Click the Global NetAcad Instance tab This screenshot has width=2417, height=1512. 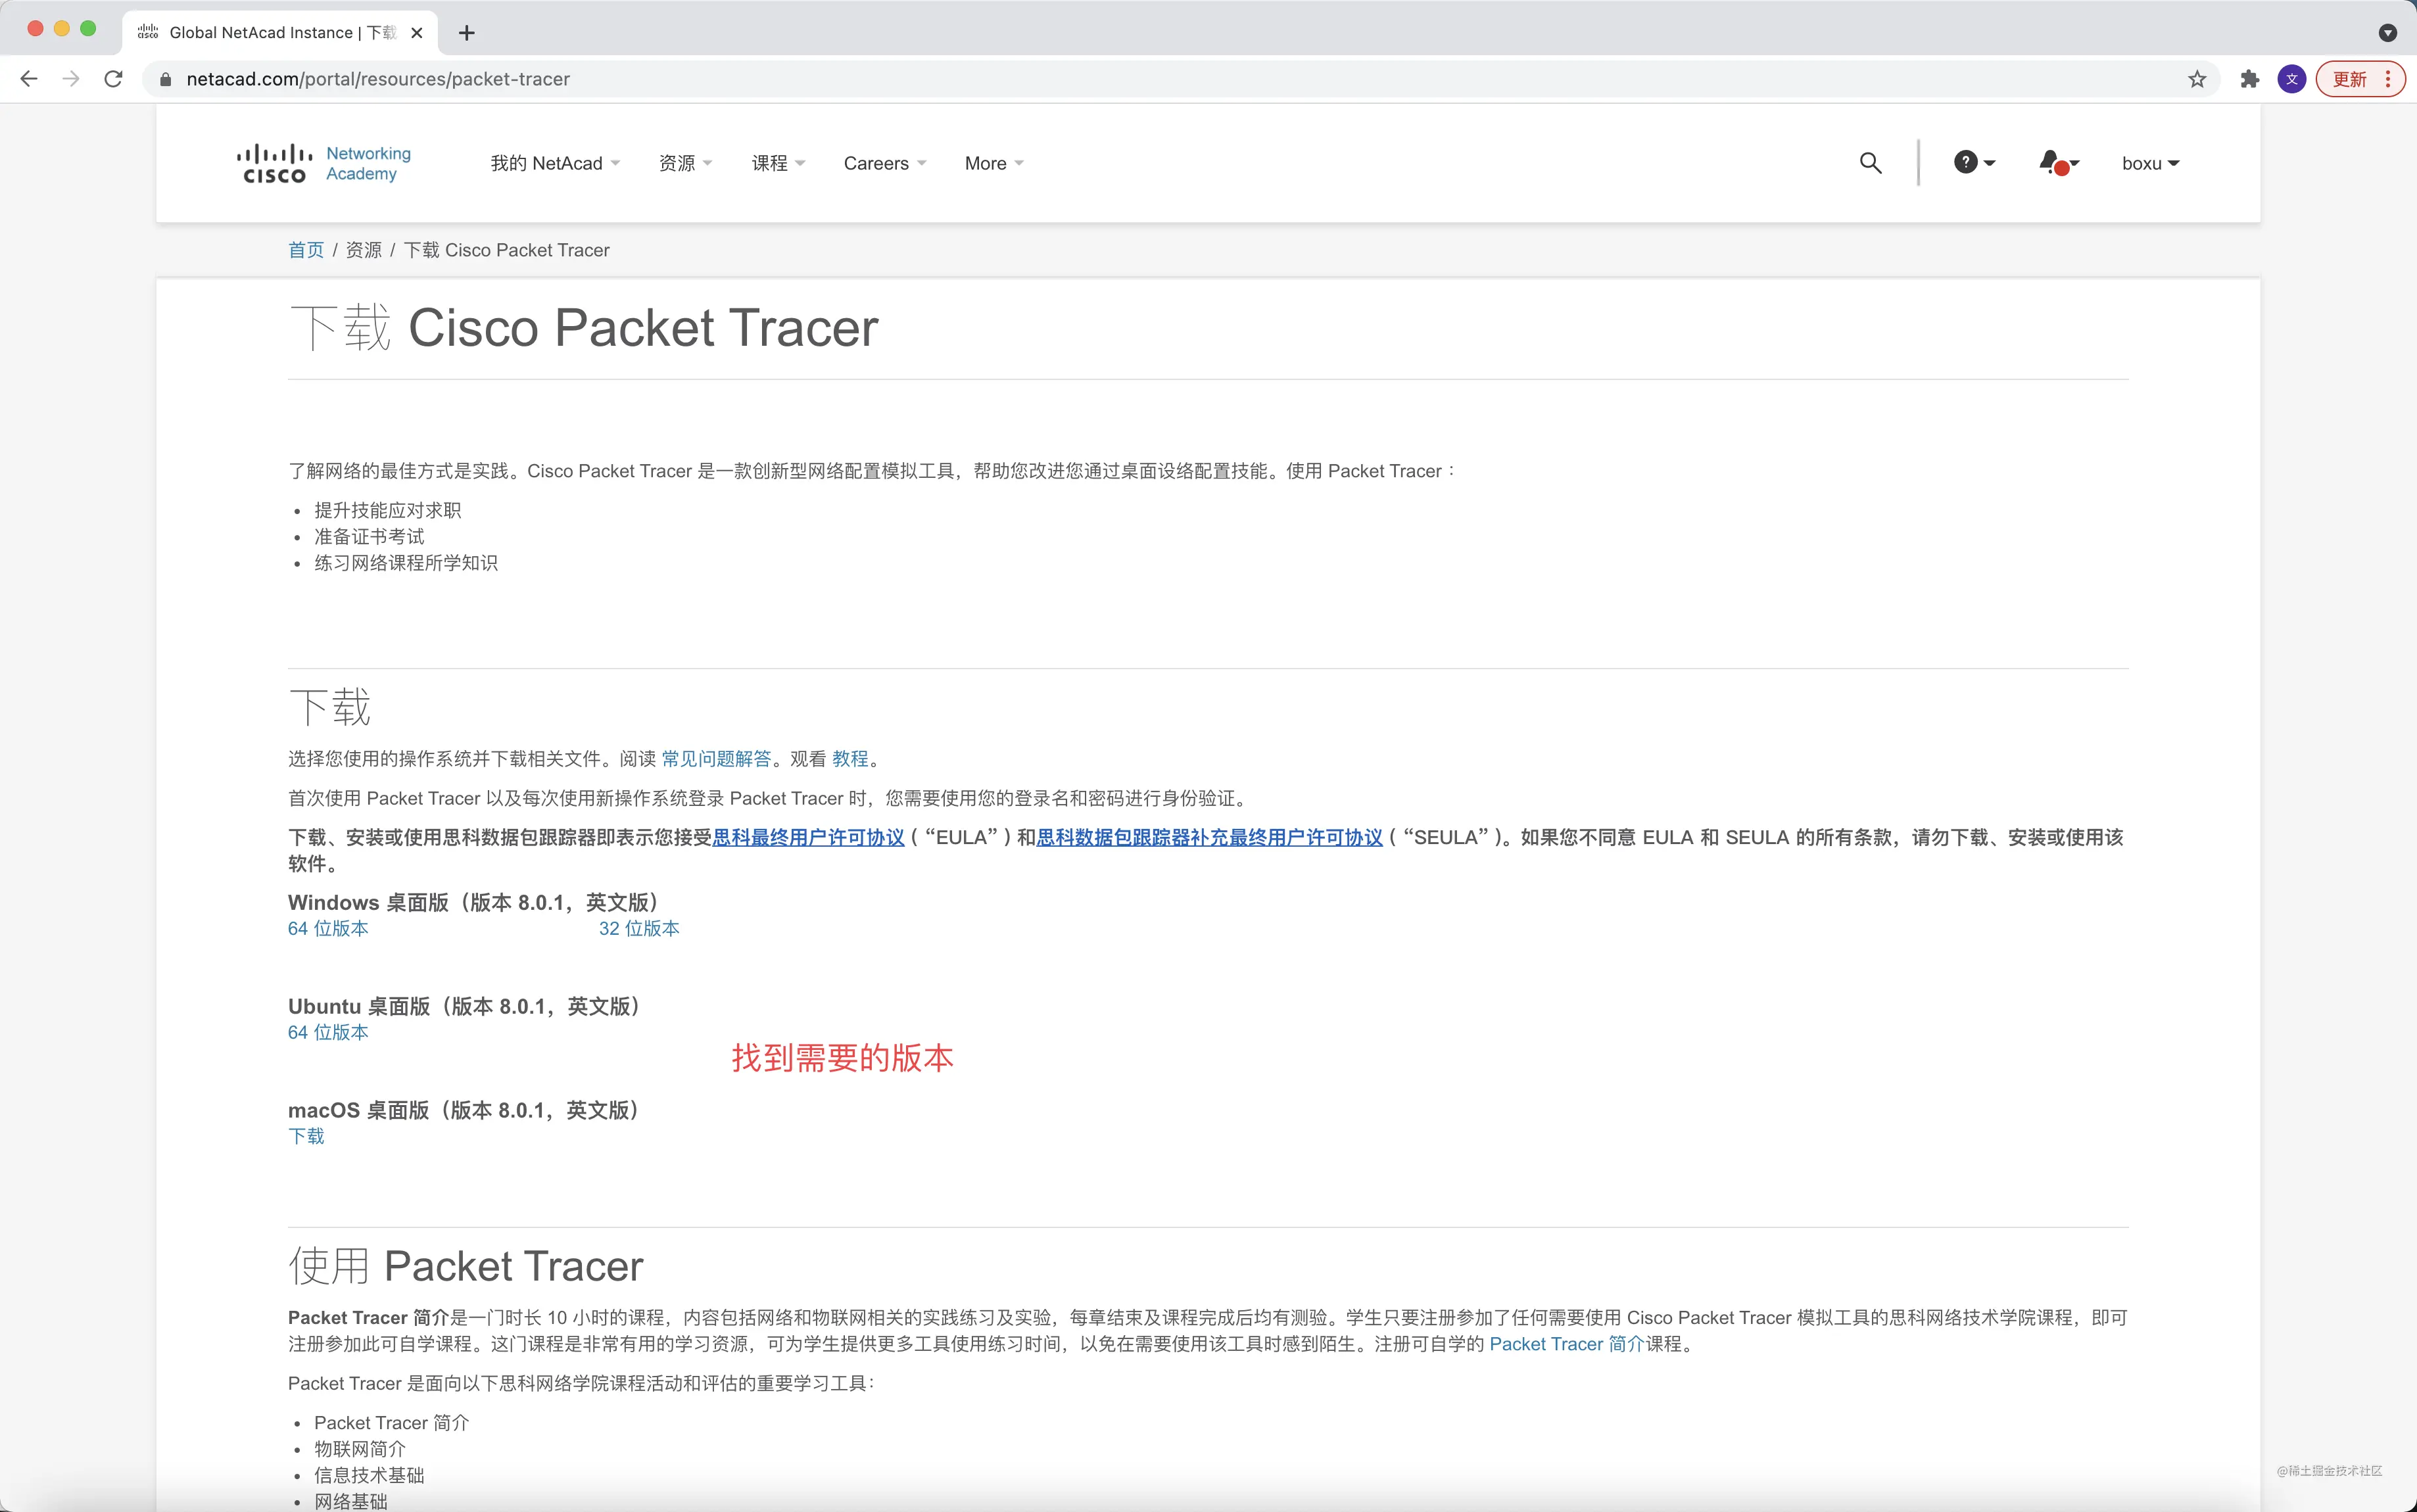[x=280, y=33]
